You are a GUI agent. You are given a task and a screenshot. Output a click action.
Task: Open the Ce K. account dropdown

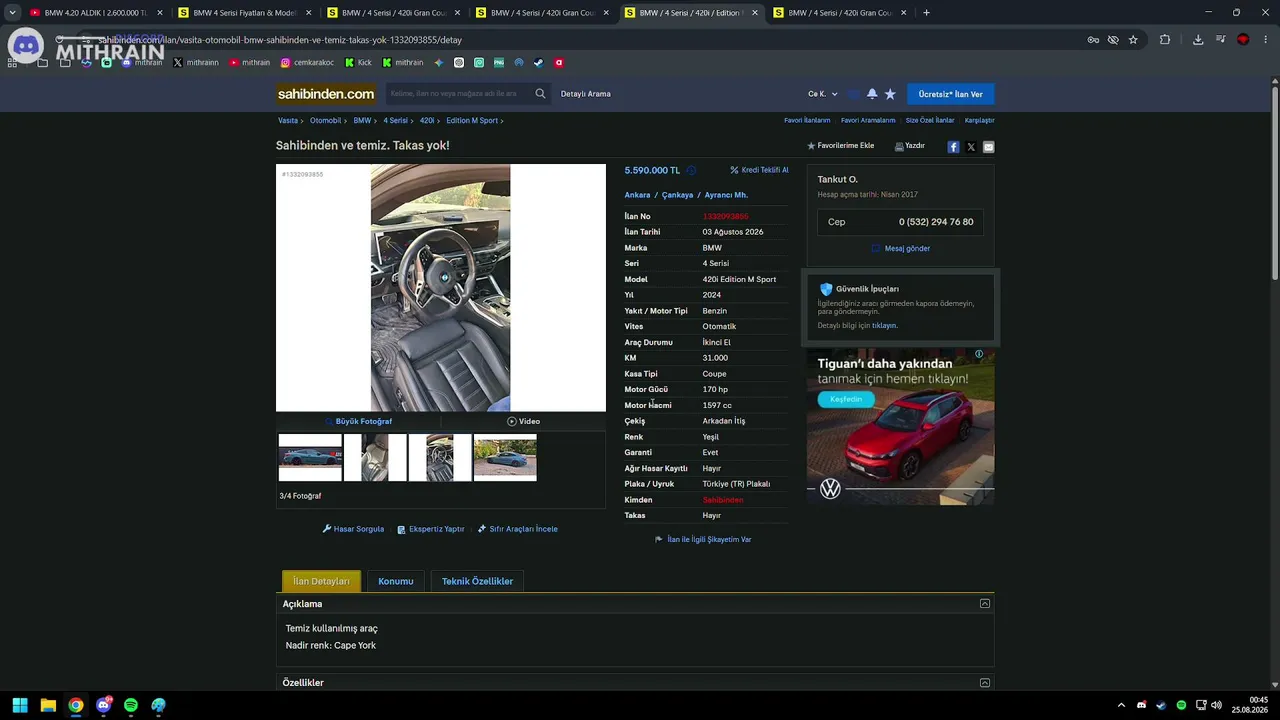(x=823, y=94)
